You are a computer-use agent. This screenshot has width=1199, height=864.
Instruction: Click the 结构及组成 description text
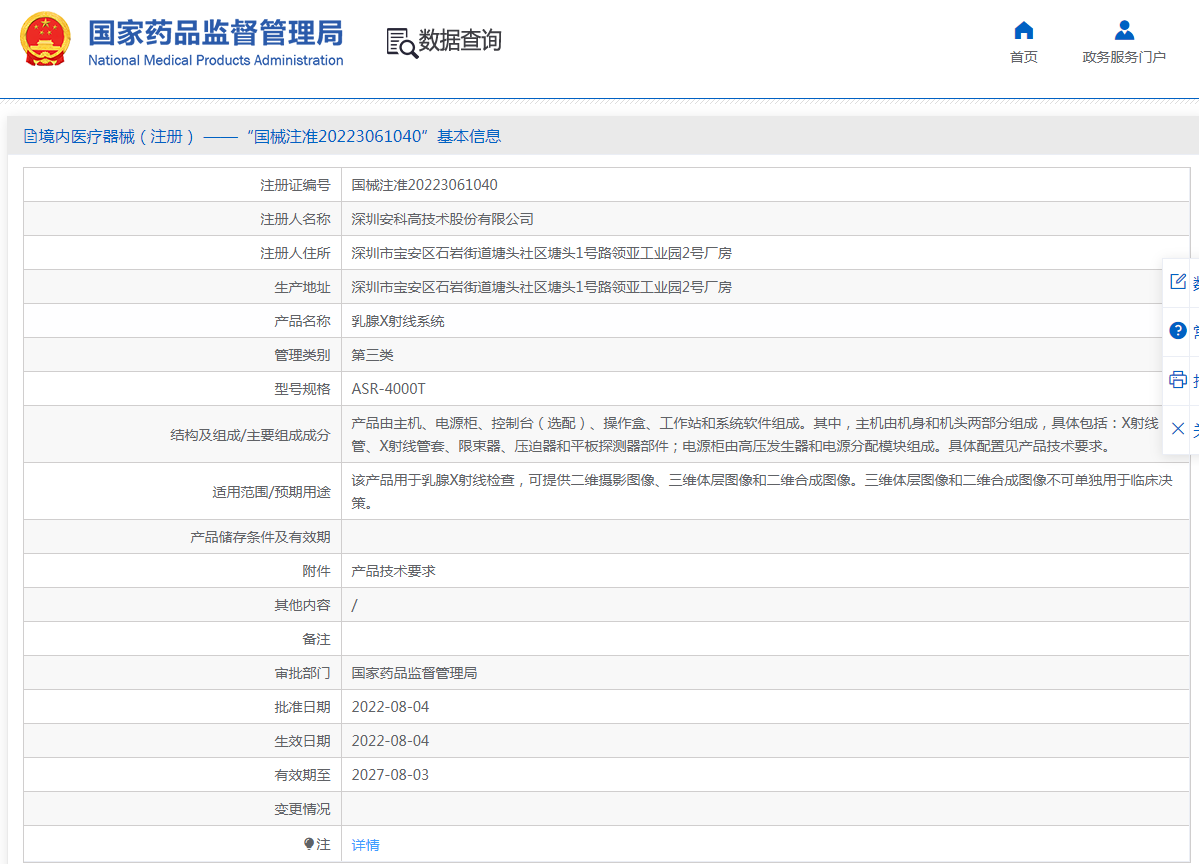(x=755, y=434)
